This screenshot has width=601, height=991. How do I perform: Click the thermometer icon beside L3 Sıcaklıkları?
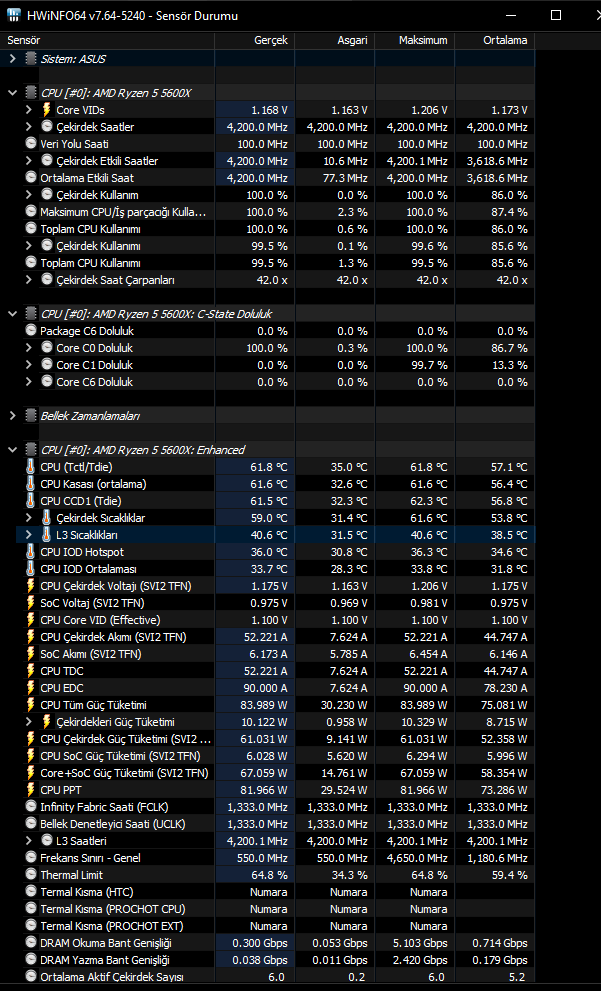46,535
